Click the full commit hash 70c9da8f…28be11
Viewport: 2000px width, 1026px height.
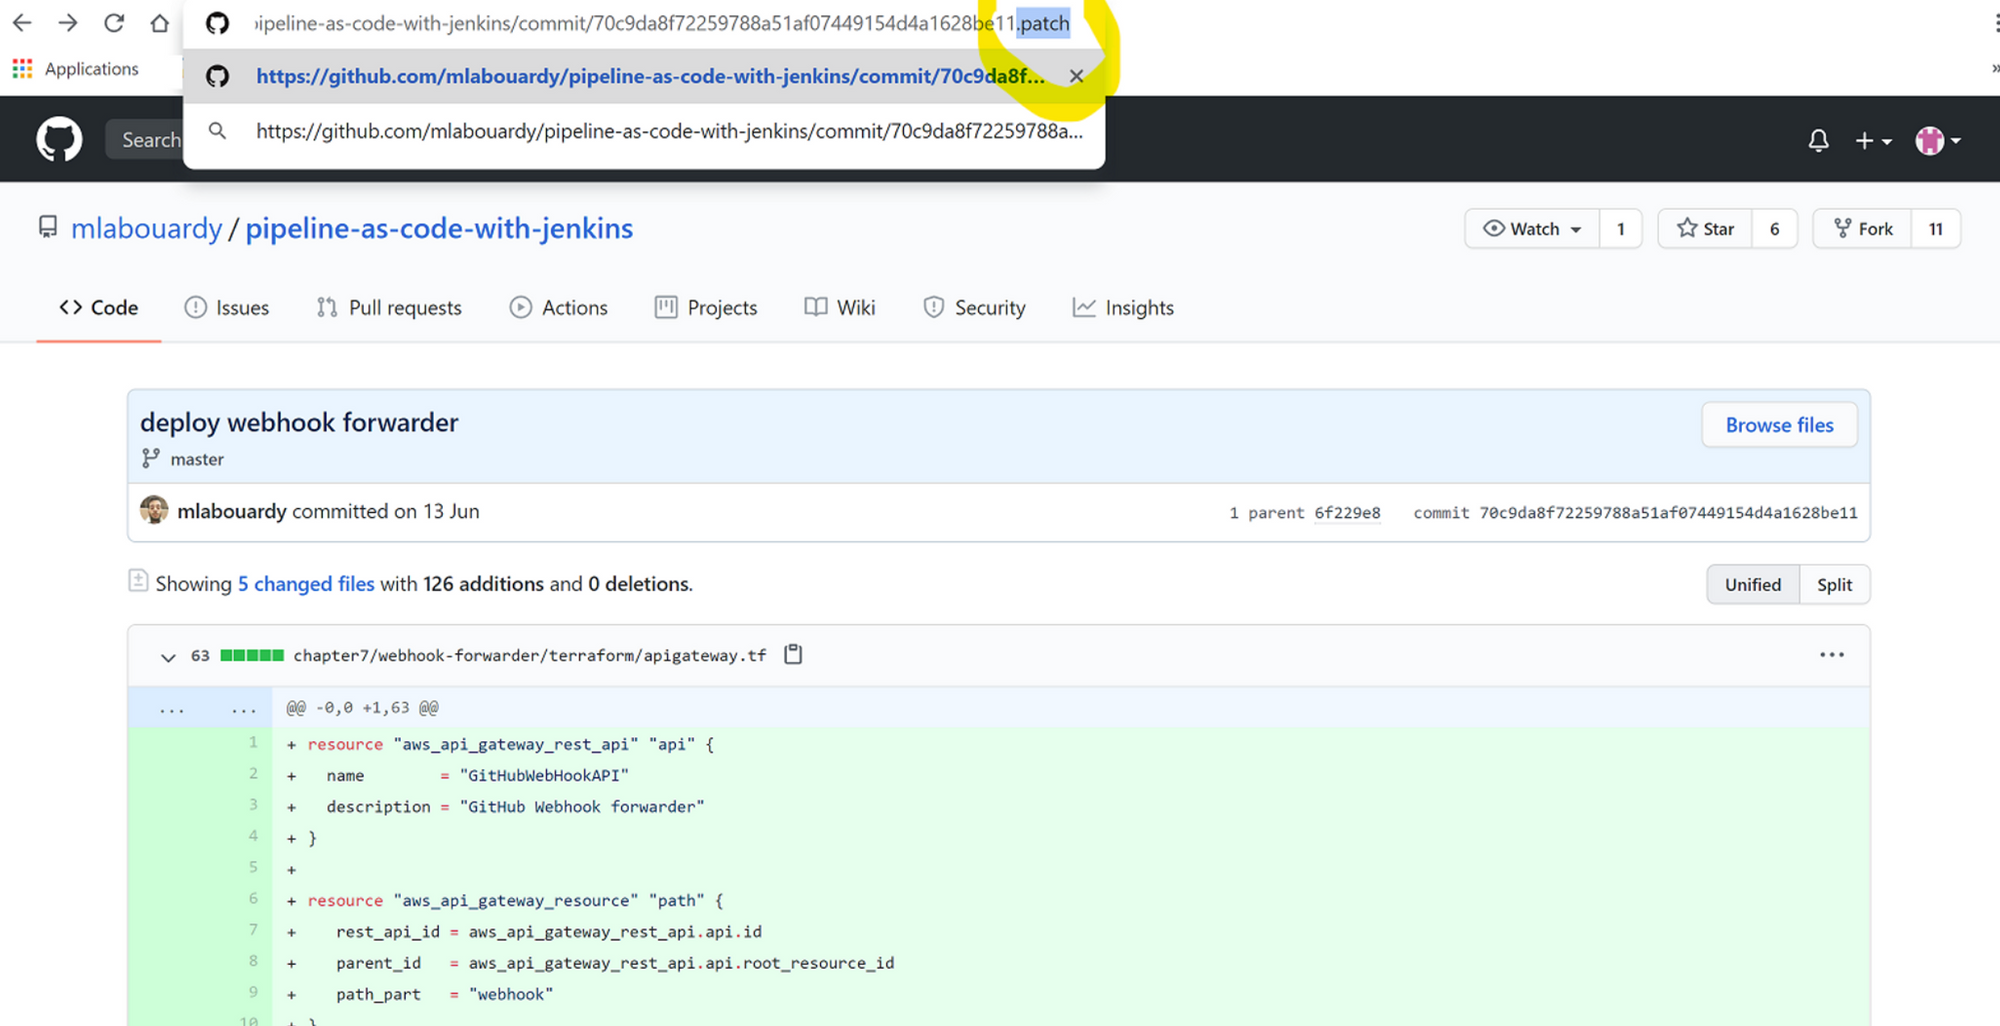click(1668, 513)
